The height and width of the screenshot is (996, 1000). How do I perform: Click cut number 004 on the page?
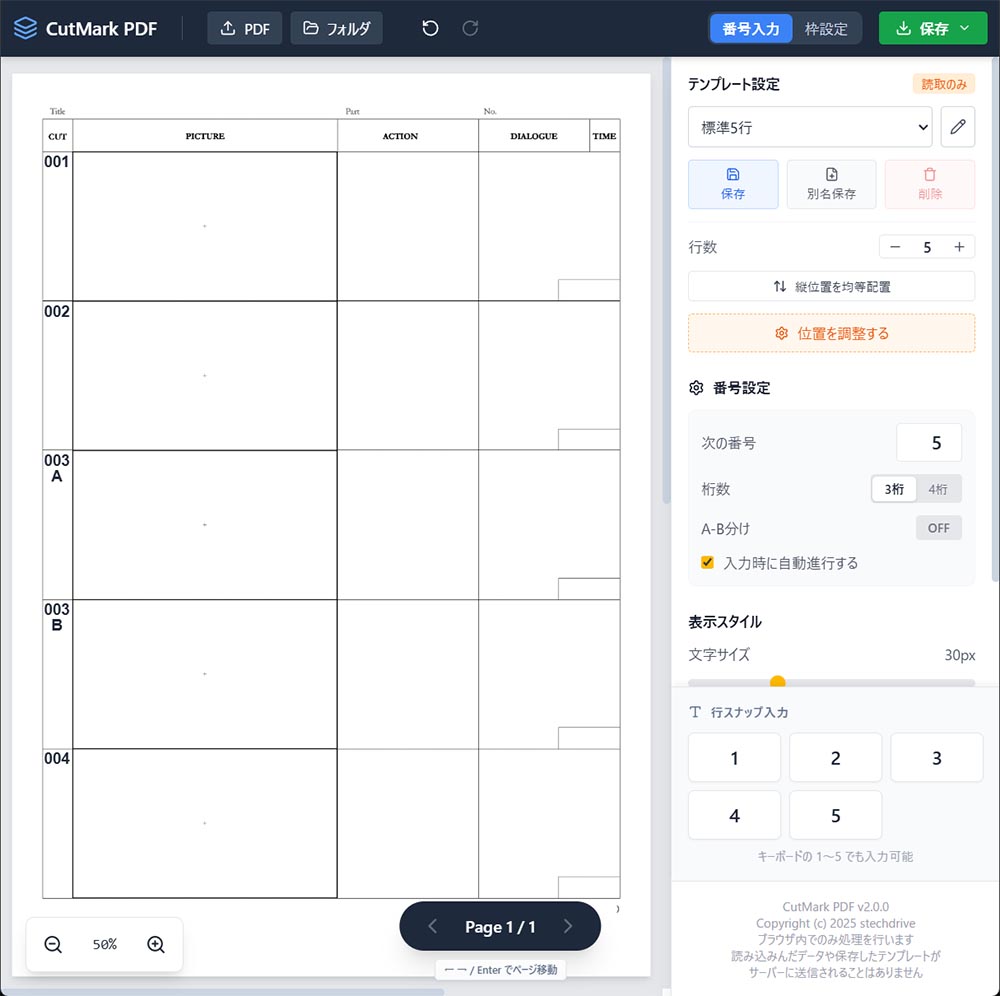point(57,758)
